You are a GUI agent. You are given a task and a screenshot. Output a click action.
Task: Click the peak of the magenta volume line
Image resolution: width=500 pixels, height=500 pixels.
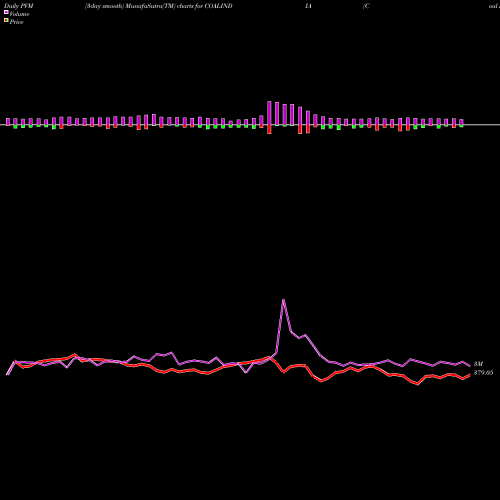pyautogui.click(x=283, y=300)
